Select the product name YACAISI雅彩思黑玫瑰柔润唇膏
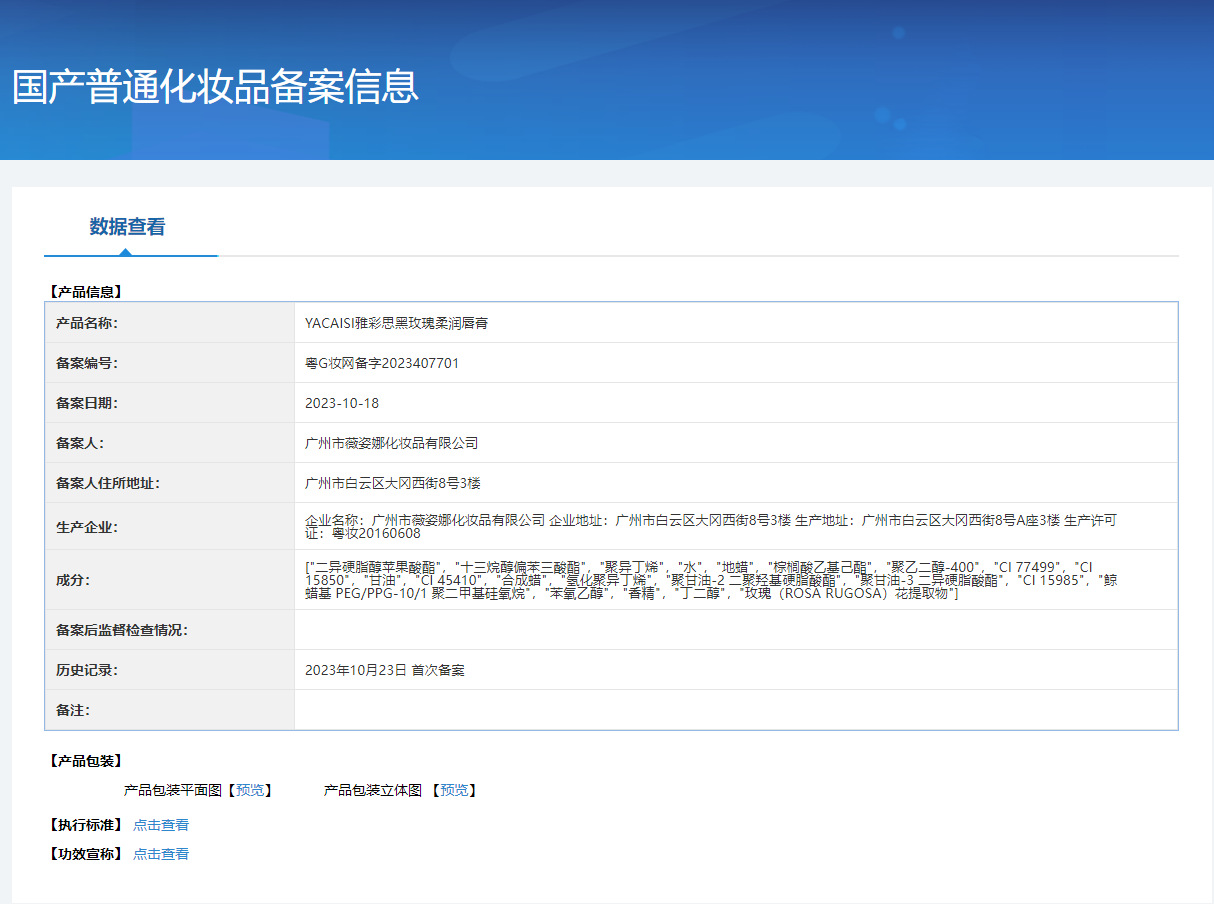 pyautogui.click(x=396, y=323)
